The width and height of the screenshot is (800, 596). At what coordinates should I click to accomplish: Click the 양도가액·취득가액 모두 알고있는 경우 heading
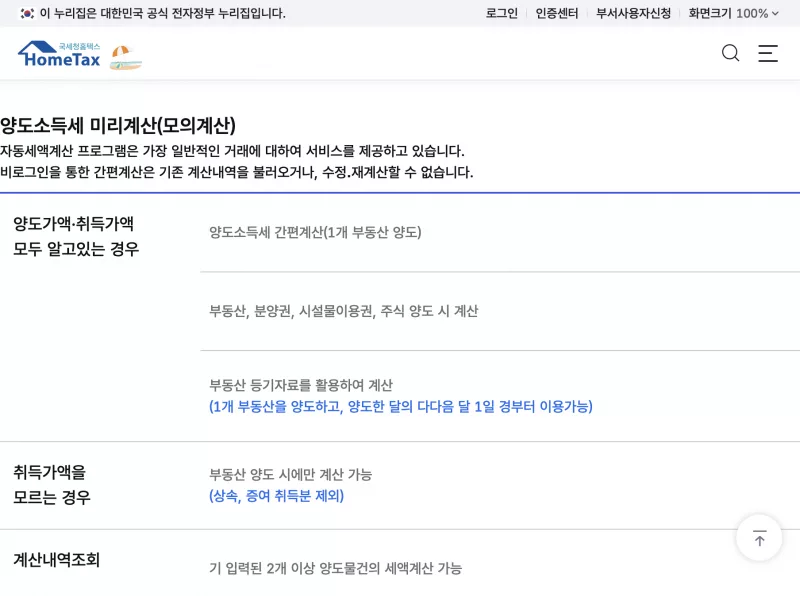pyautogui.click(x=76, y=236)
